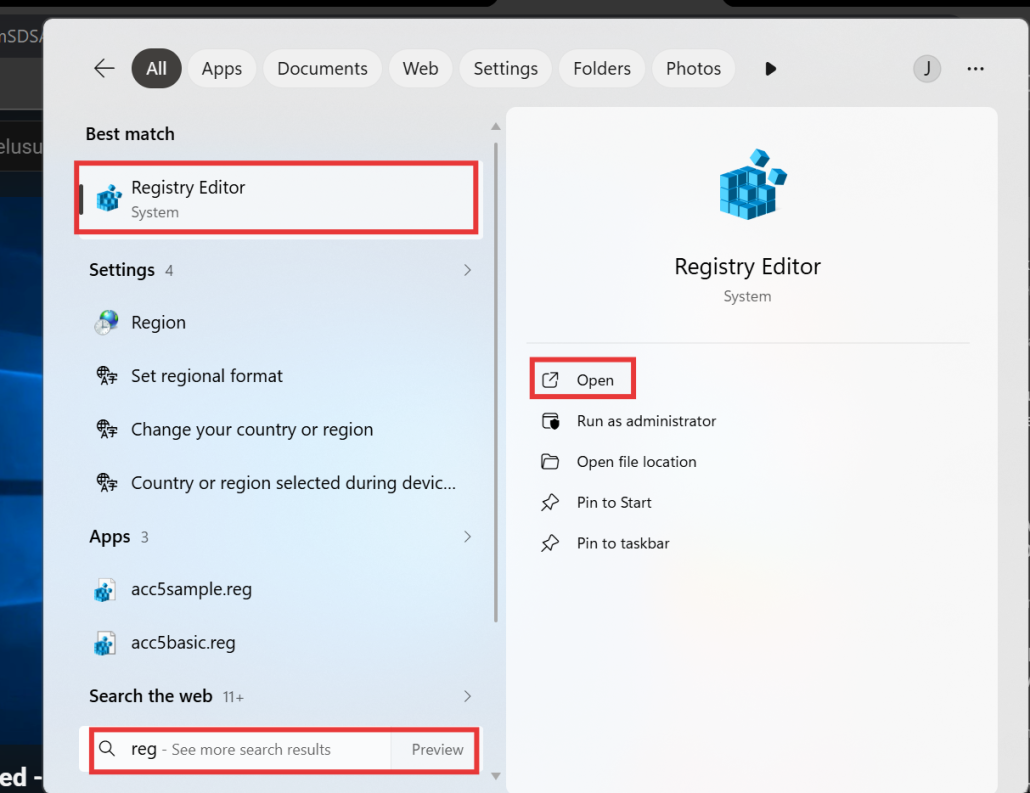Switch to the Web filter tab

coord(420,68)
